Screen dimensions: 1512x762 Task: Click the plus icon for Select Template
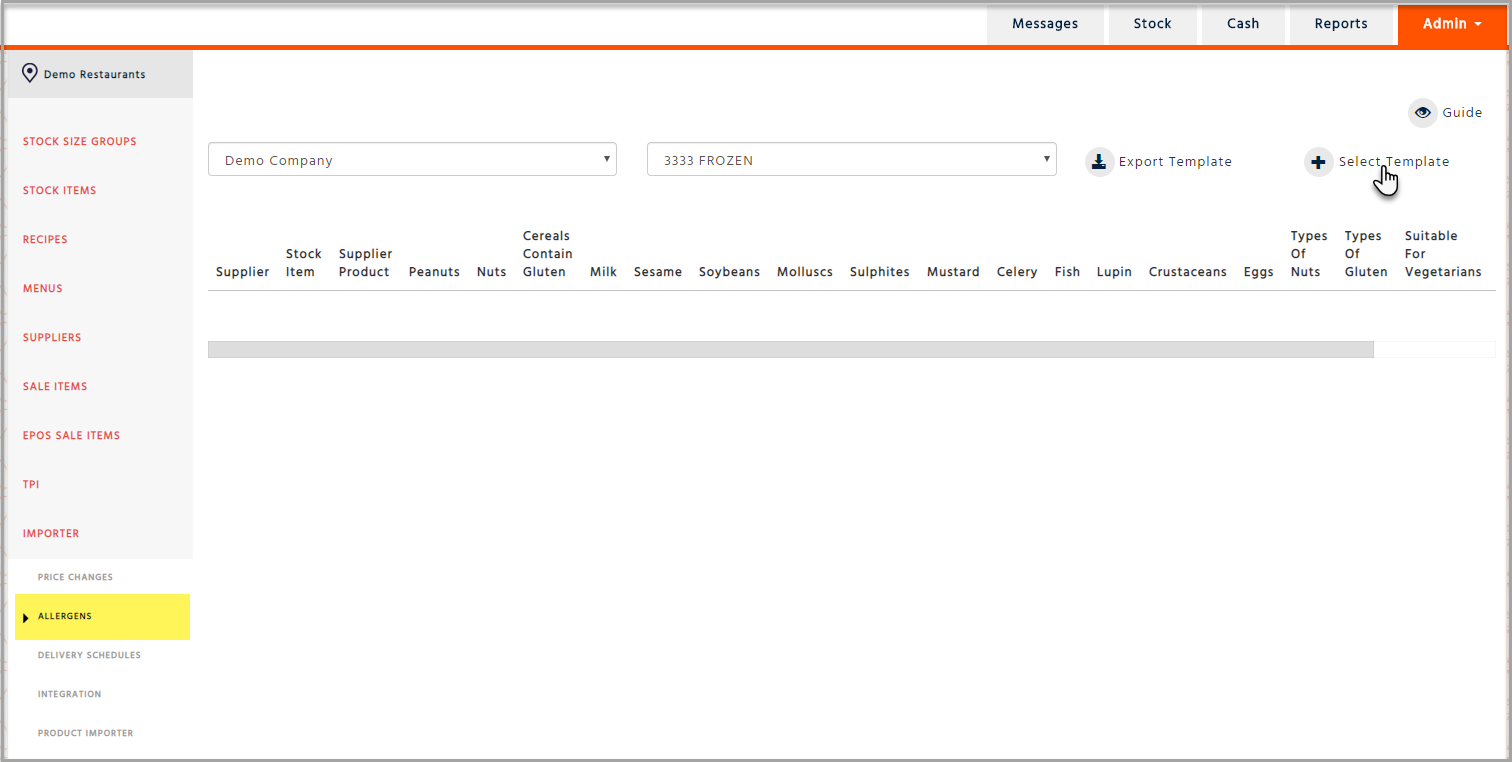point(1319,162)
